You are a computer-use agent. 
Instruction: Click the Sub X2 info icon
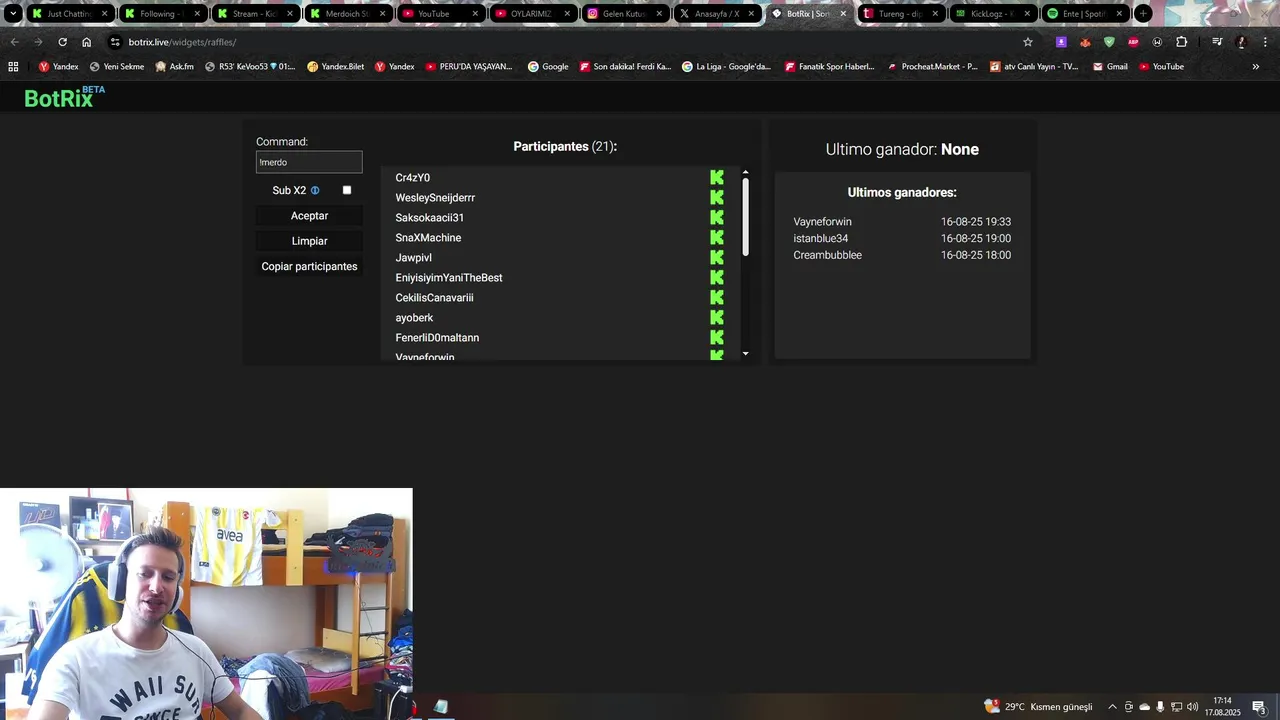[315, 190]
